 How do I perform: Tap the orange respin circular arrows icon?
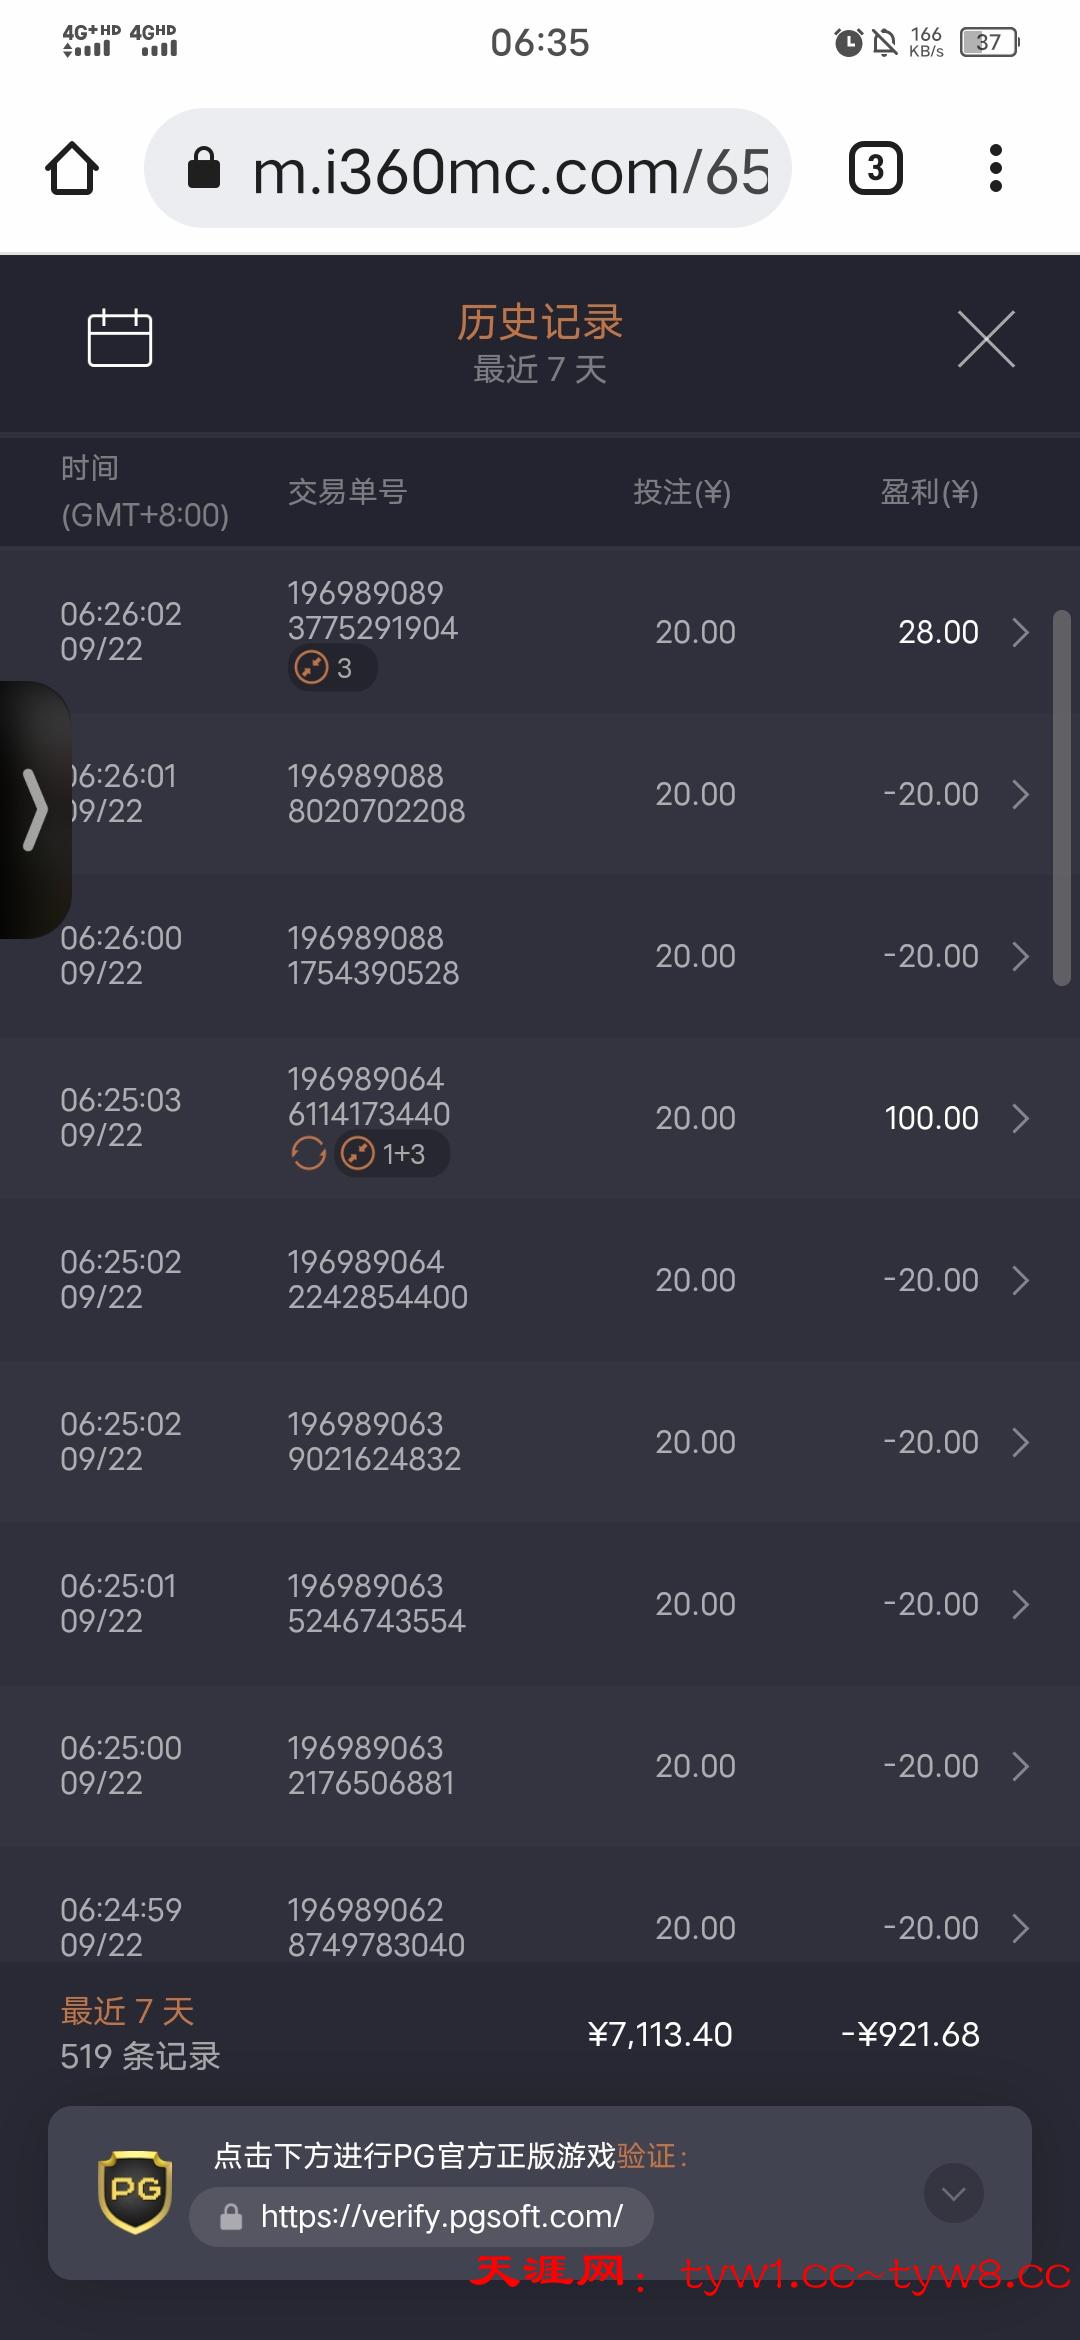pyautogui.click(x=309, y=1154)
